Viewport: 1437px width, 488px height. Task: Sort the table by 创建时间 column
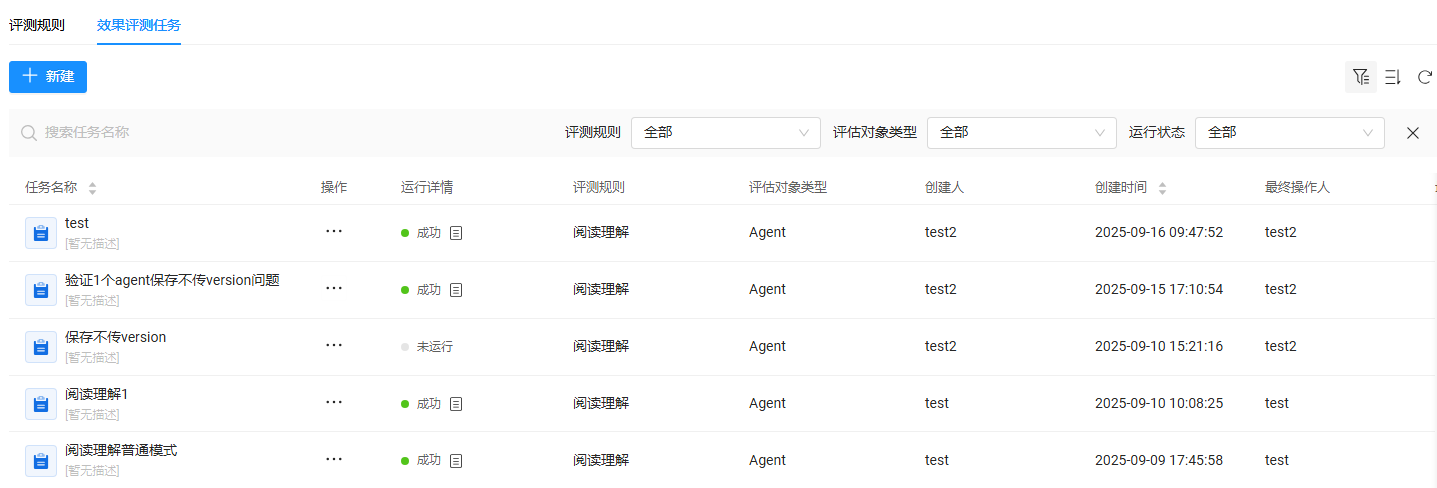[1162, 188]
